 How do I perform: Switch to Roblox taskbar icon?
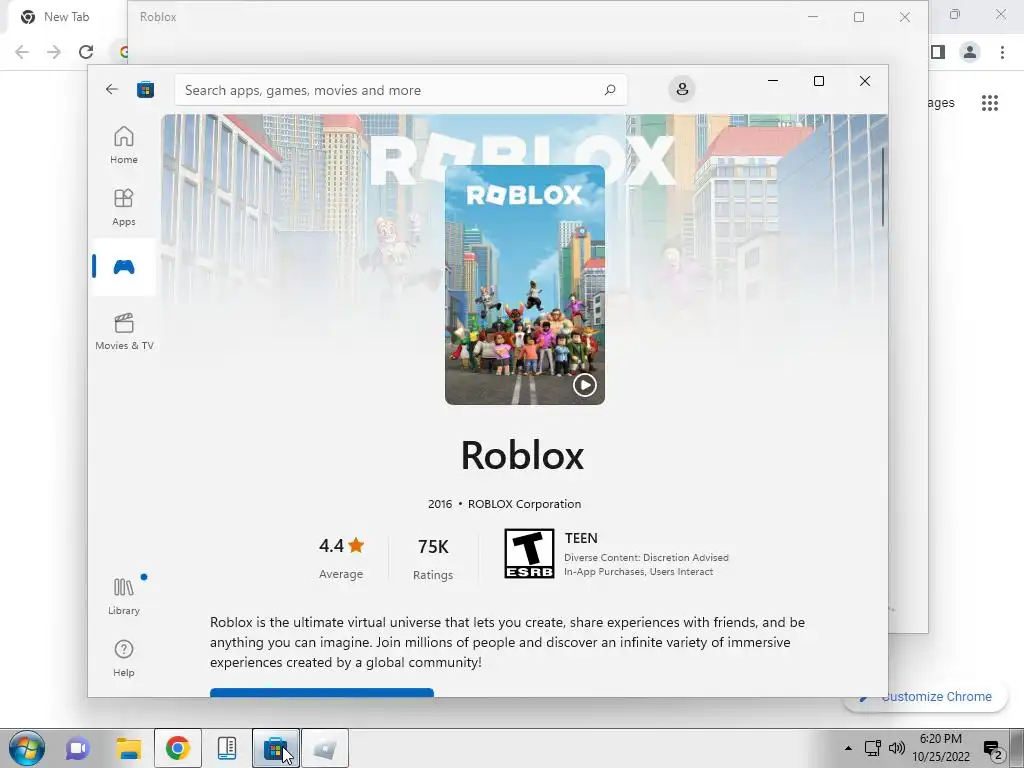point(325,748)
